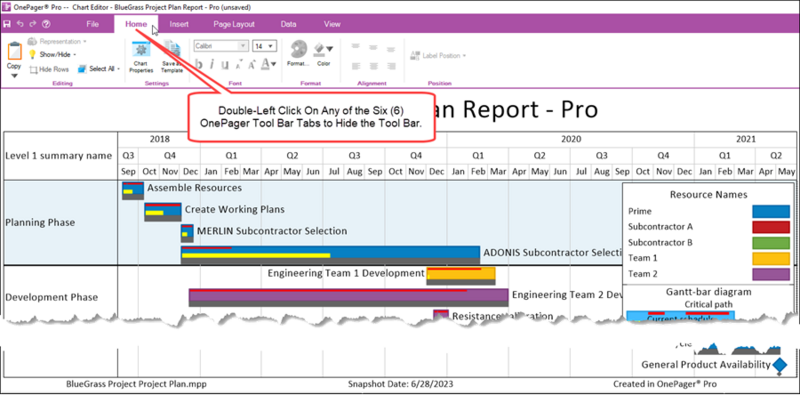This screenshot has height=395, width=800.
Task: Click the Gantt-bar diagram legend heading
Action: click(x=709, y=292)
